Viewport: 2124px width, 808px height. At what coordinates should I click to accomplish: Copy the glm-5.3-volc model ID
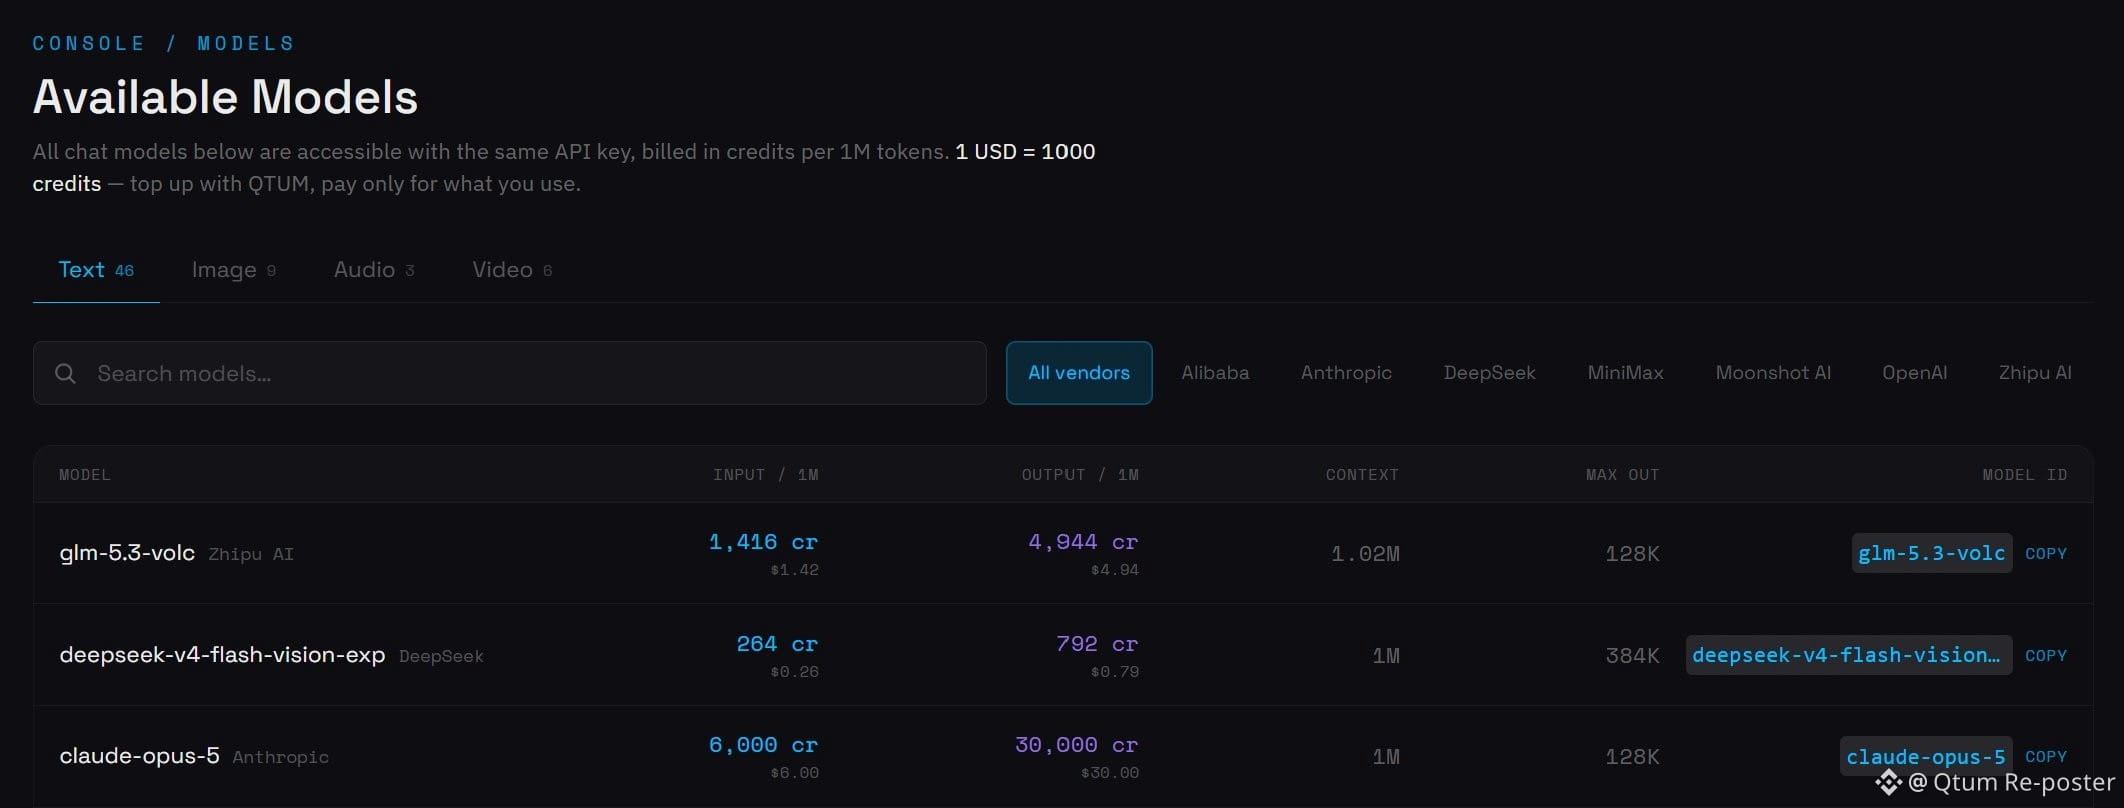coord(2045,553)
